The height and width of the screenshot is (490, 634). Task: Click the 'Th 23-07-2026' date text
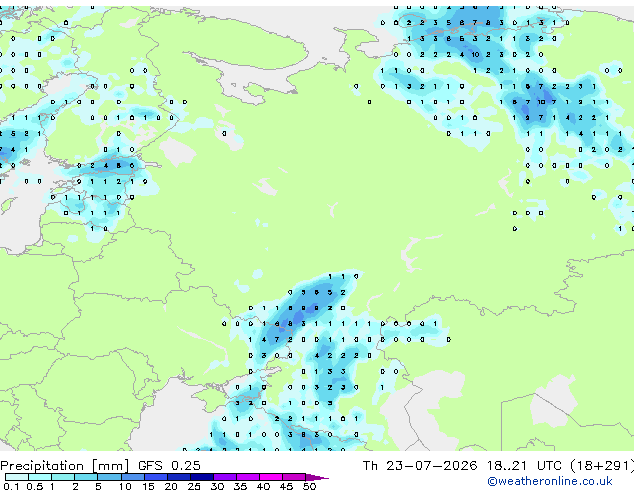[420, 466]
